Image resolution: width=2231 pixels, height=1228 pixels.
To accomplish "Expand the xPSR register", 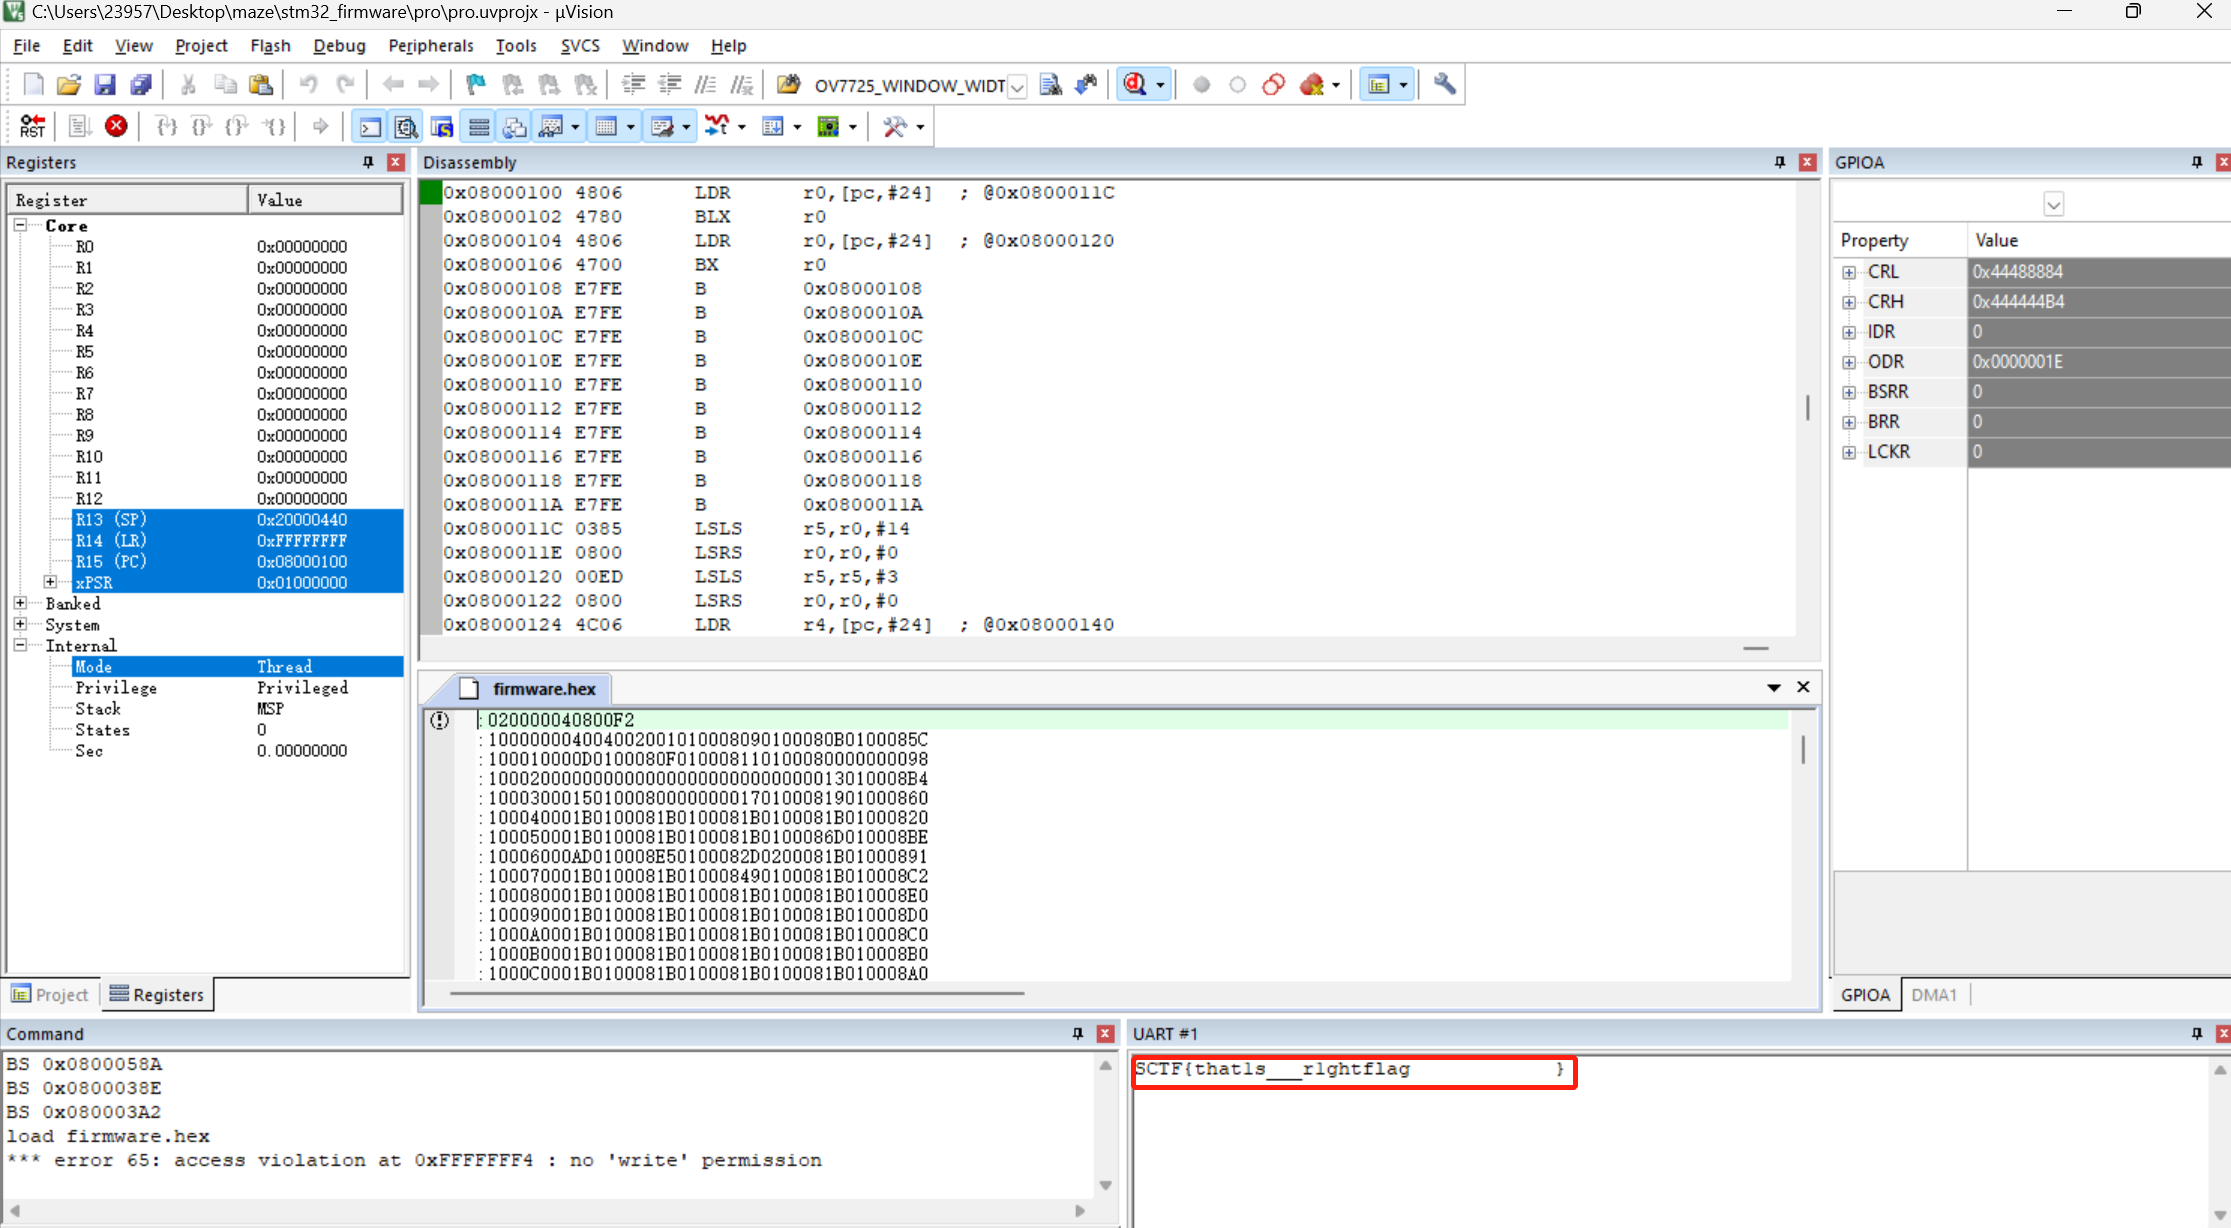I will point(50,582).
